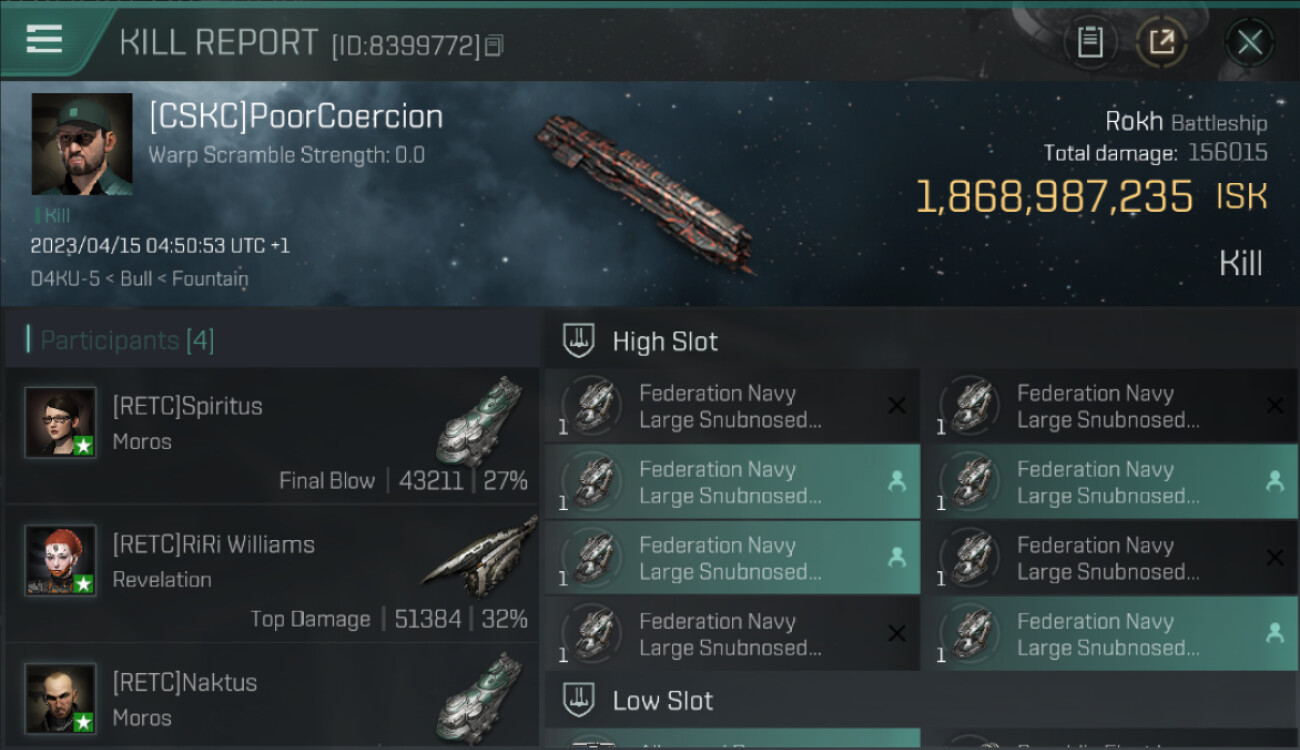Copy the kill report ID
Screen dimensions: 1300x750
(x=494, y=45)
